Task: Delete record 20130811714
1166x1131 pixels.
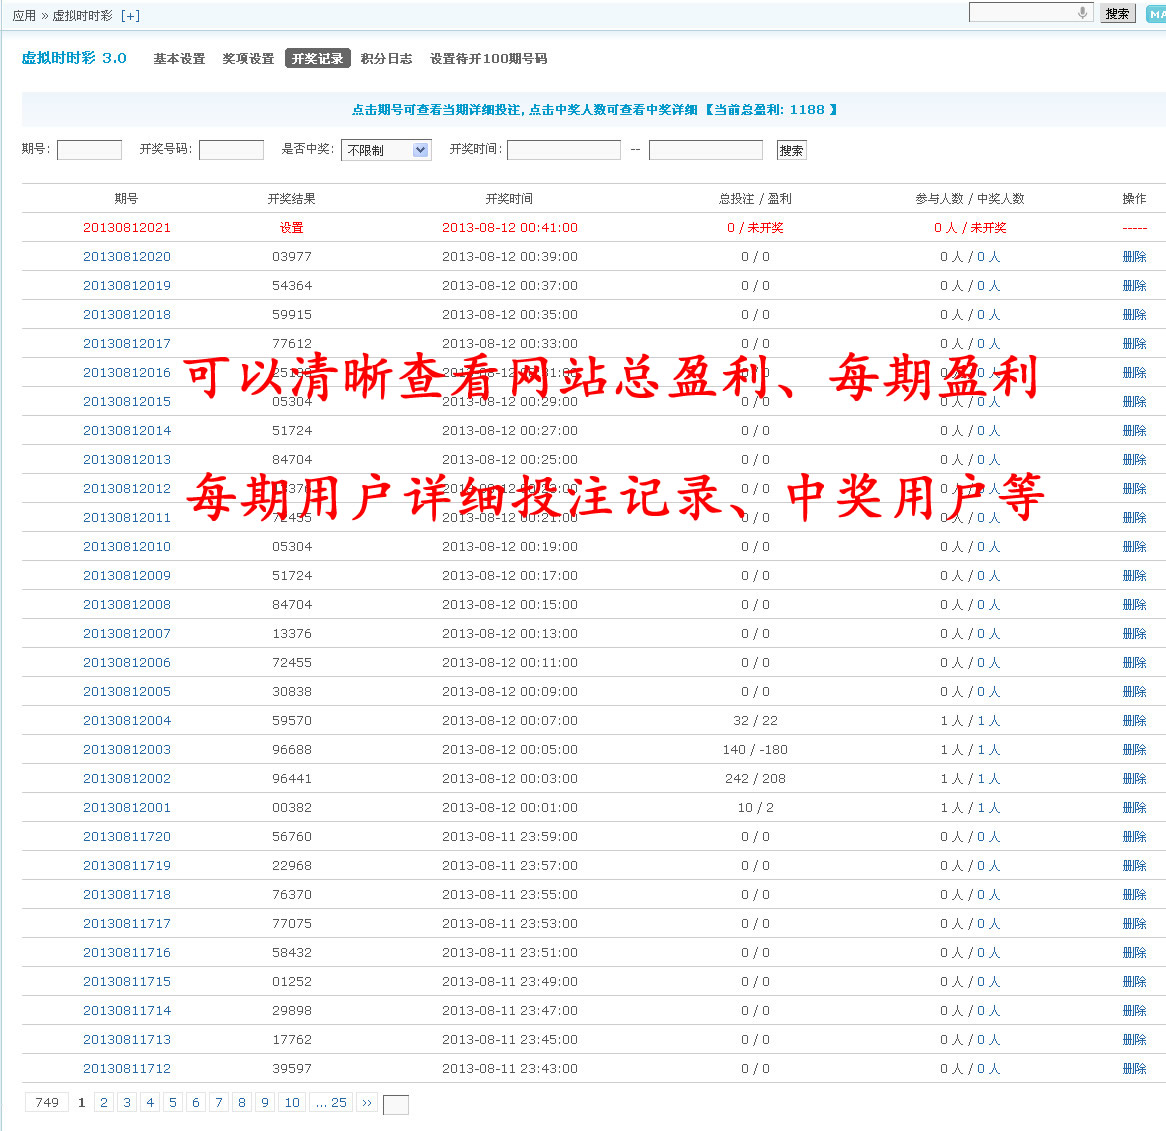Action: coord(1134,1011)
